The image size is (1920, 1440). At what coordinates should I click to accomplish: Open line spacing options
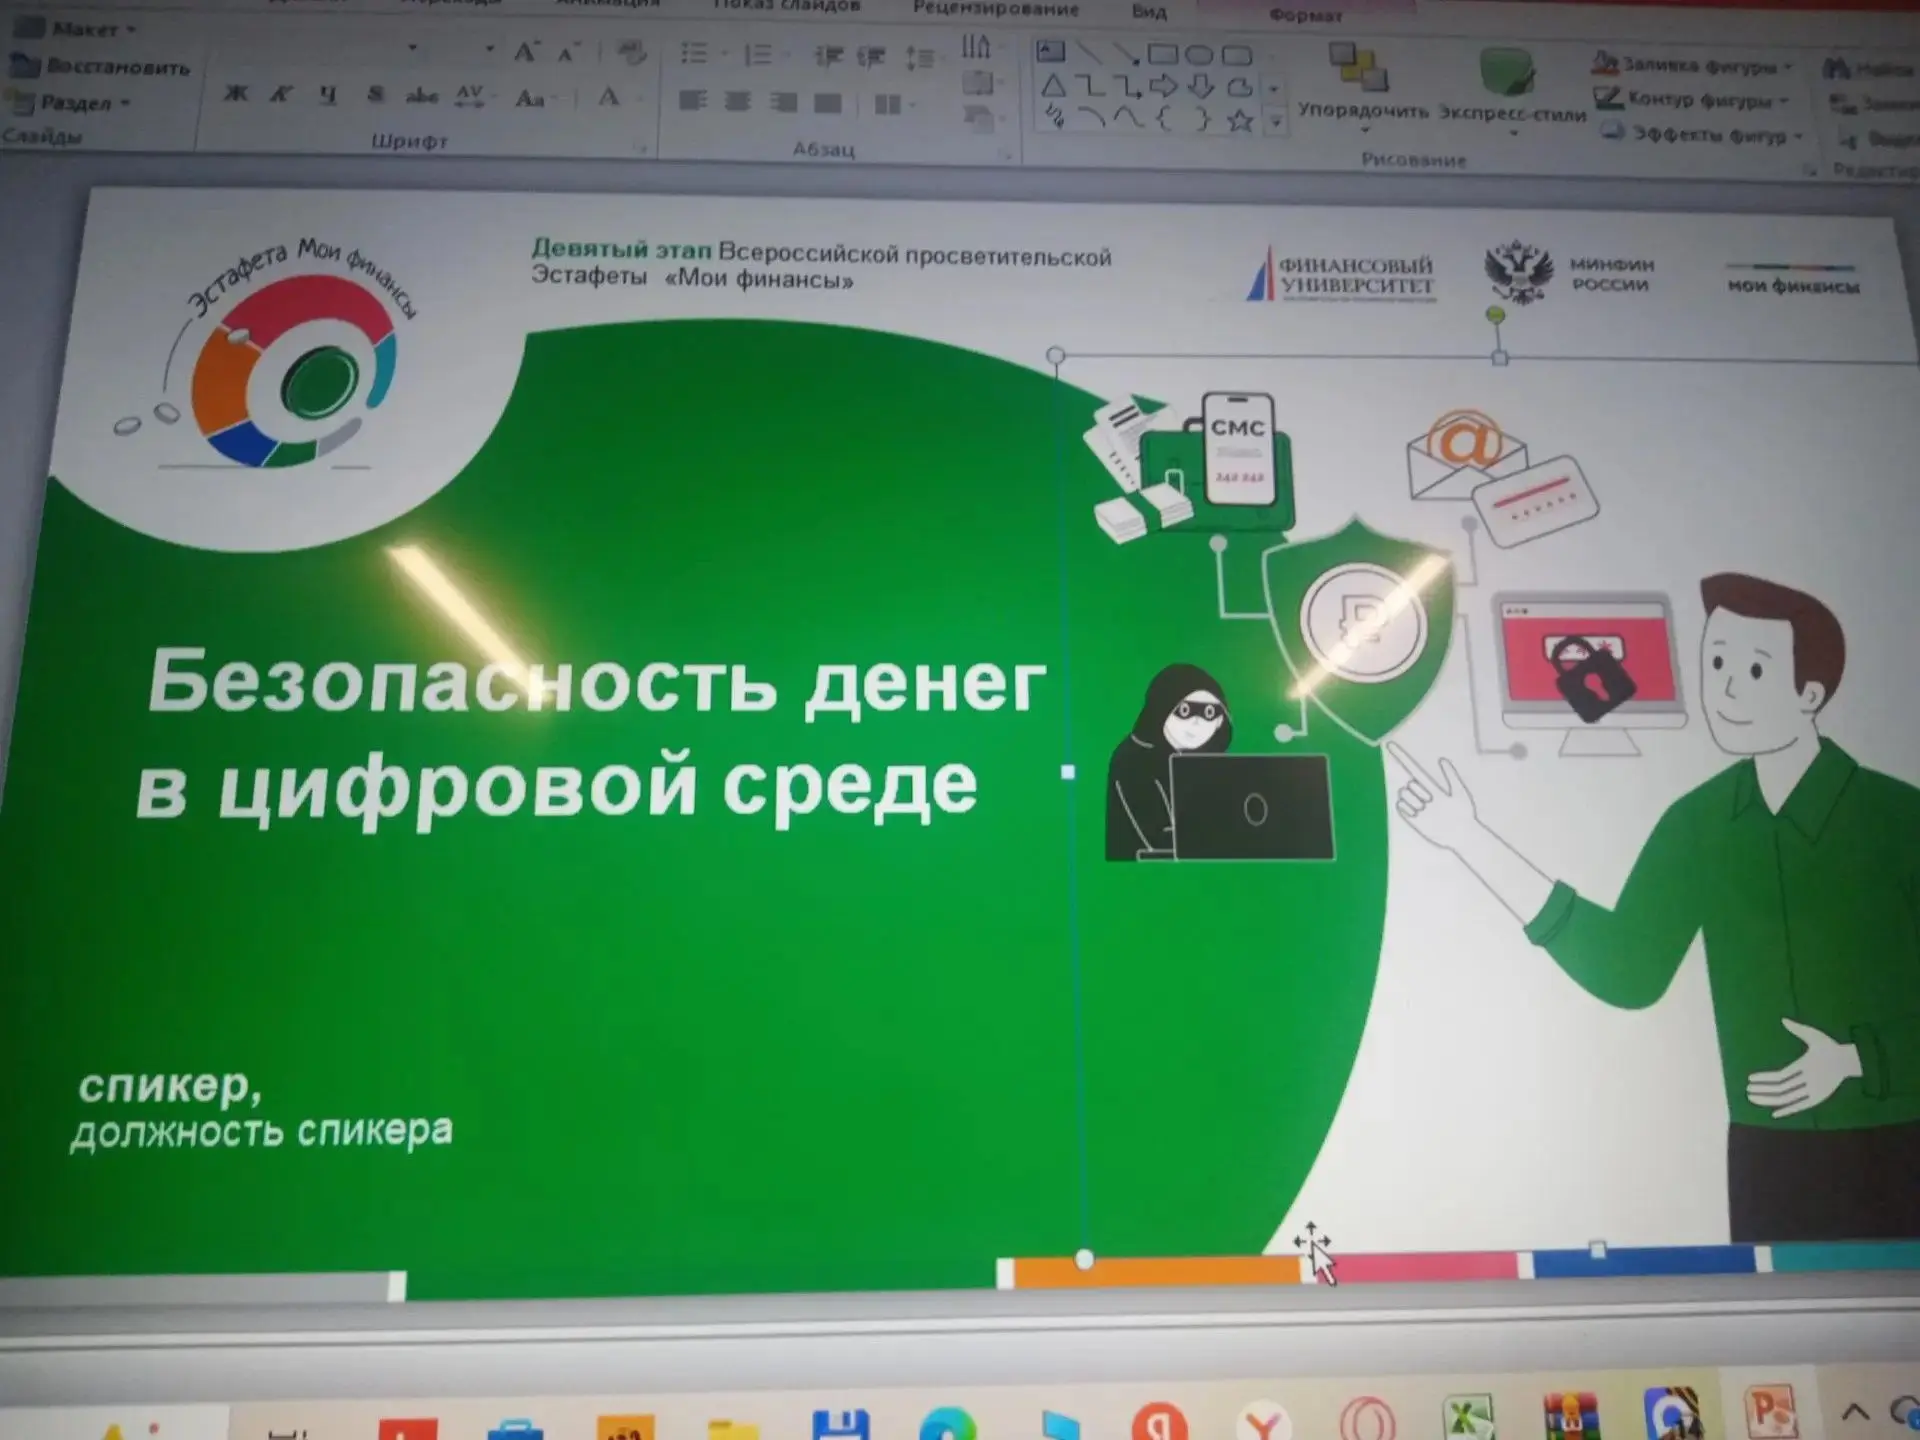(x=920, y=58)
